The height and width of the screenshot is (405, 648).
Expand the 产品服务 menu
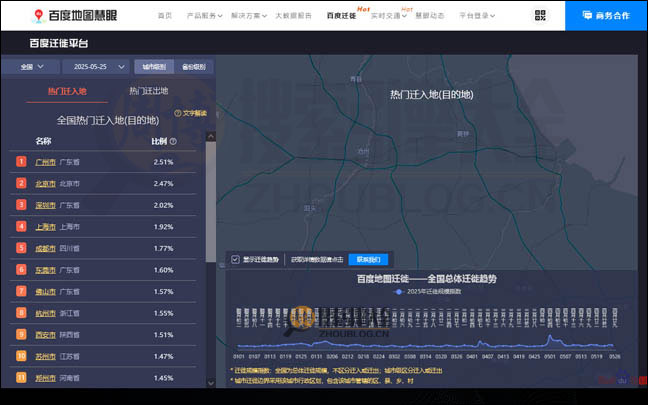pos(205,16)
